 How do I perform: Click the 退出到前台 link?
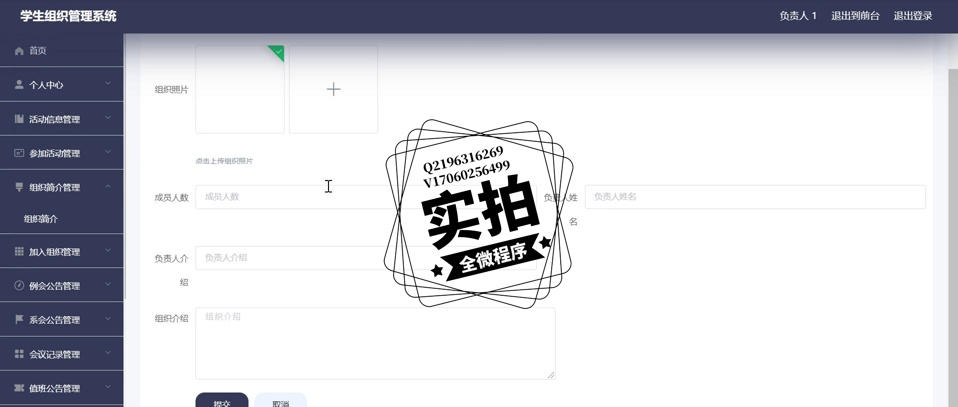[855, 16]
